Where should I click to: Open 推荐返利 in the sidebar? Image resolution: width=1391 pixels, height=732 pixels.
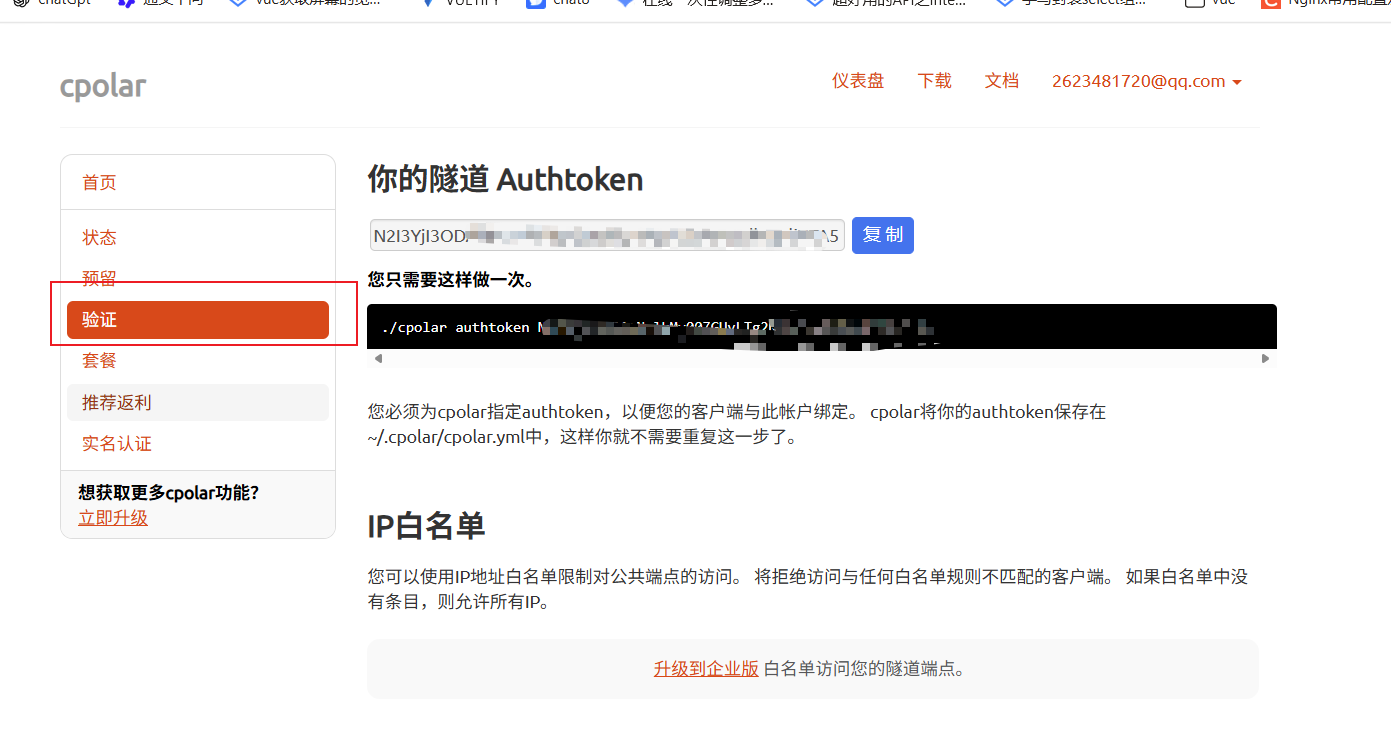(198, 402)
